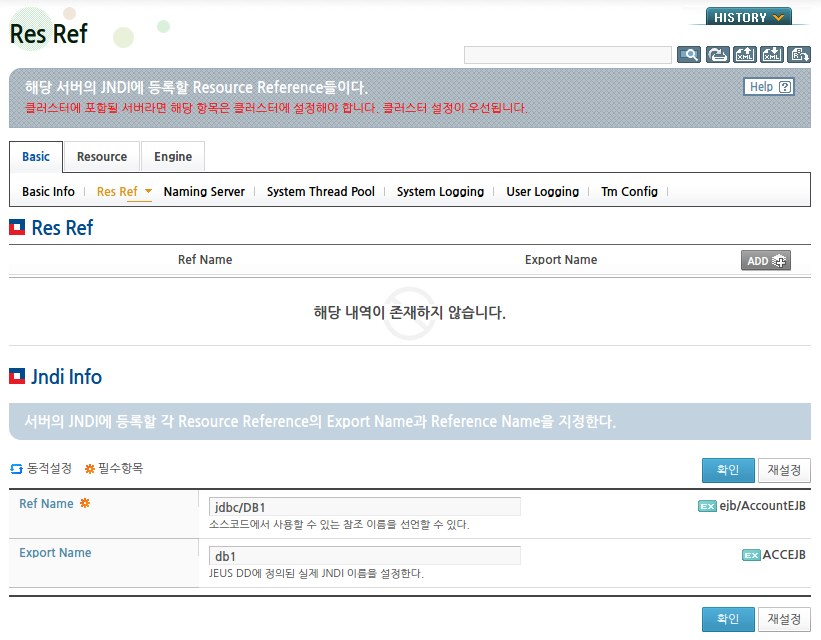Click the Res Ref section heading icon
The image size is (821, 640).
pos(17,227)
